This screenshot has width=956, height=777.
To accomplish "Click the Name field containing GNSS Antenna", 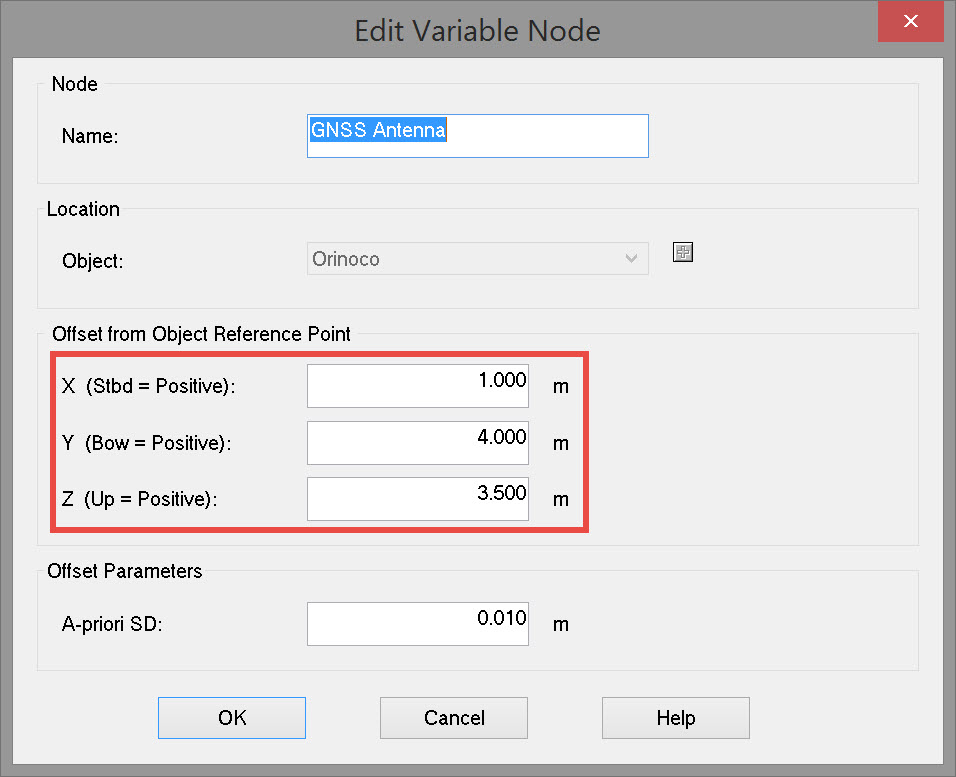I will 477,136.
